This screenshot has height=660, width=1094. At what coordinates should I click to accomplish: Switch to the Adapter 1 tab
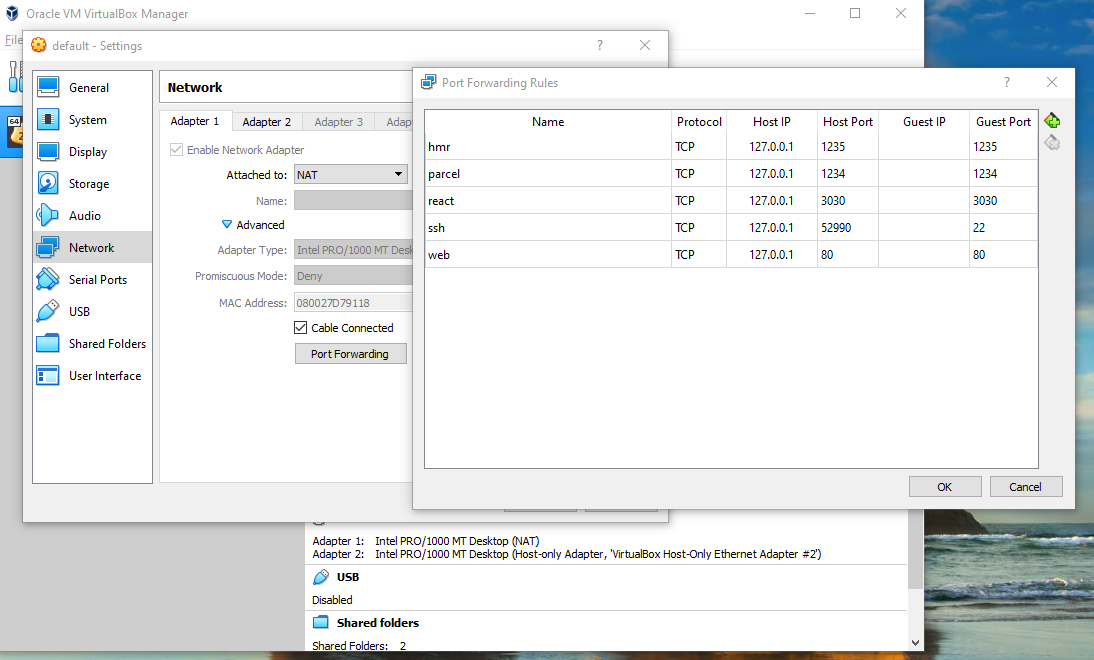pyautogui.click(x=195, y=121)
